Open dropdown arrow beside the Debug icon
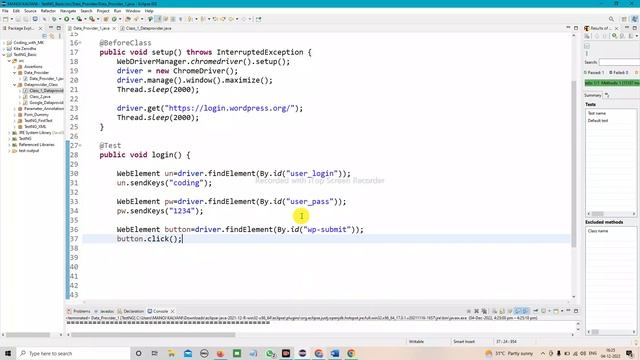 pos(60,19)
